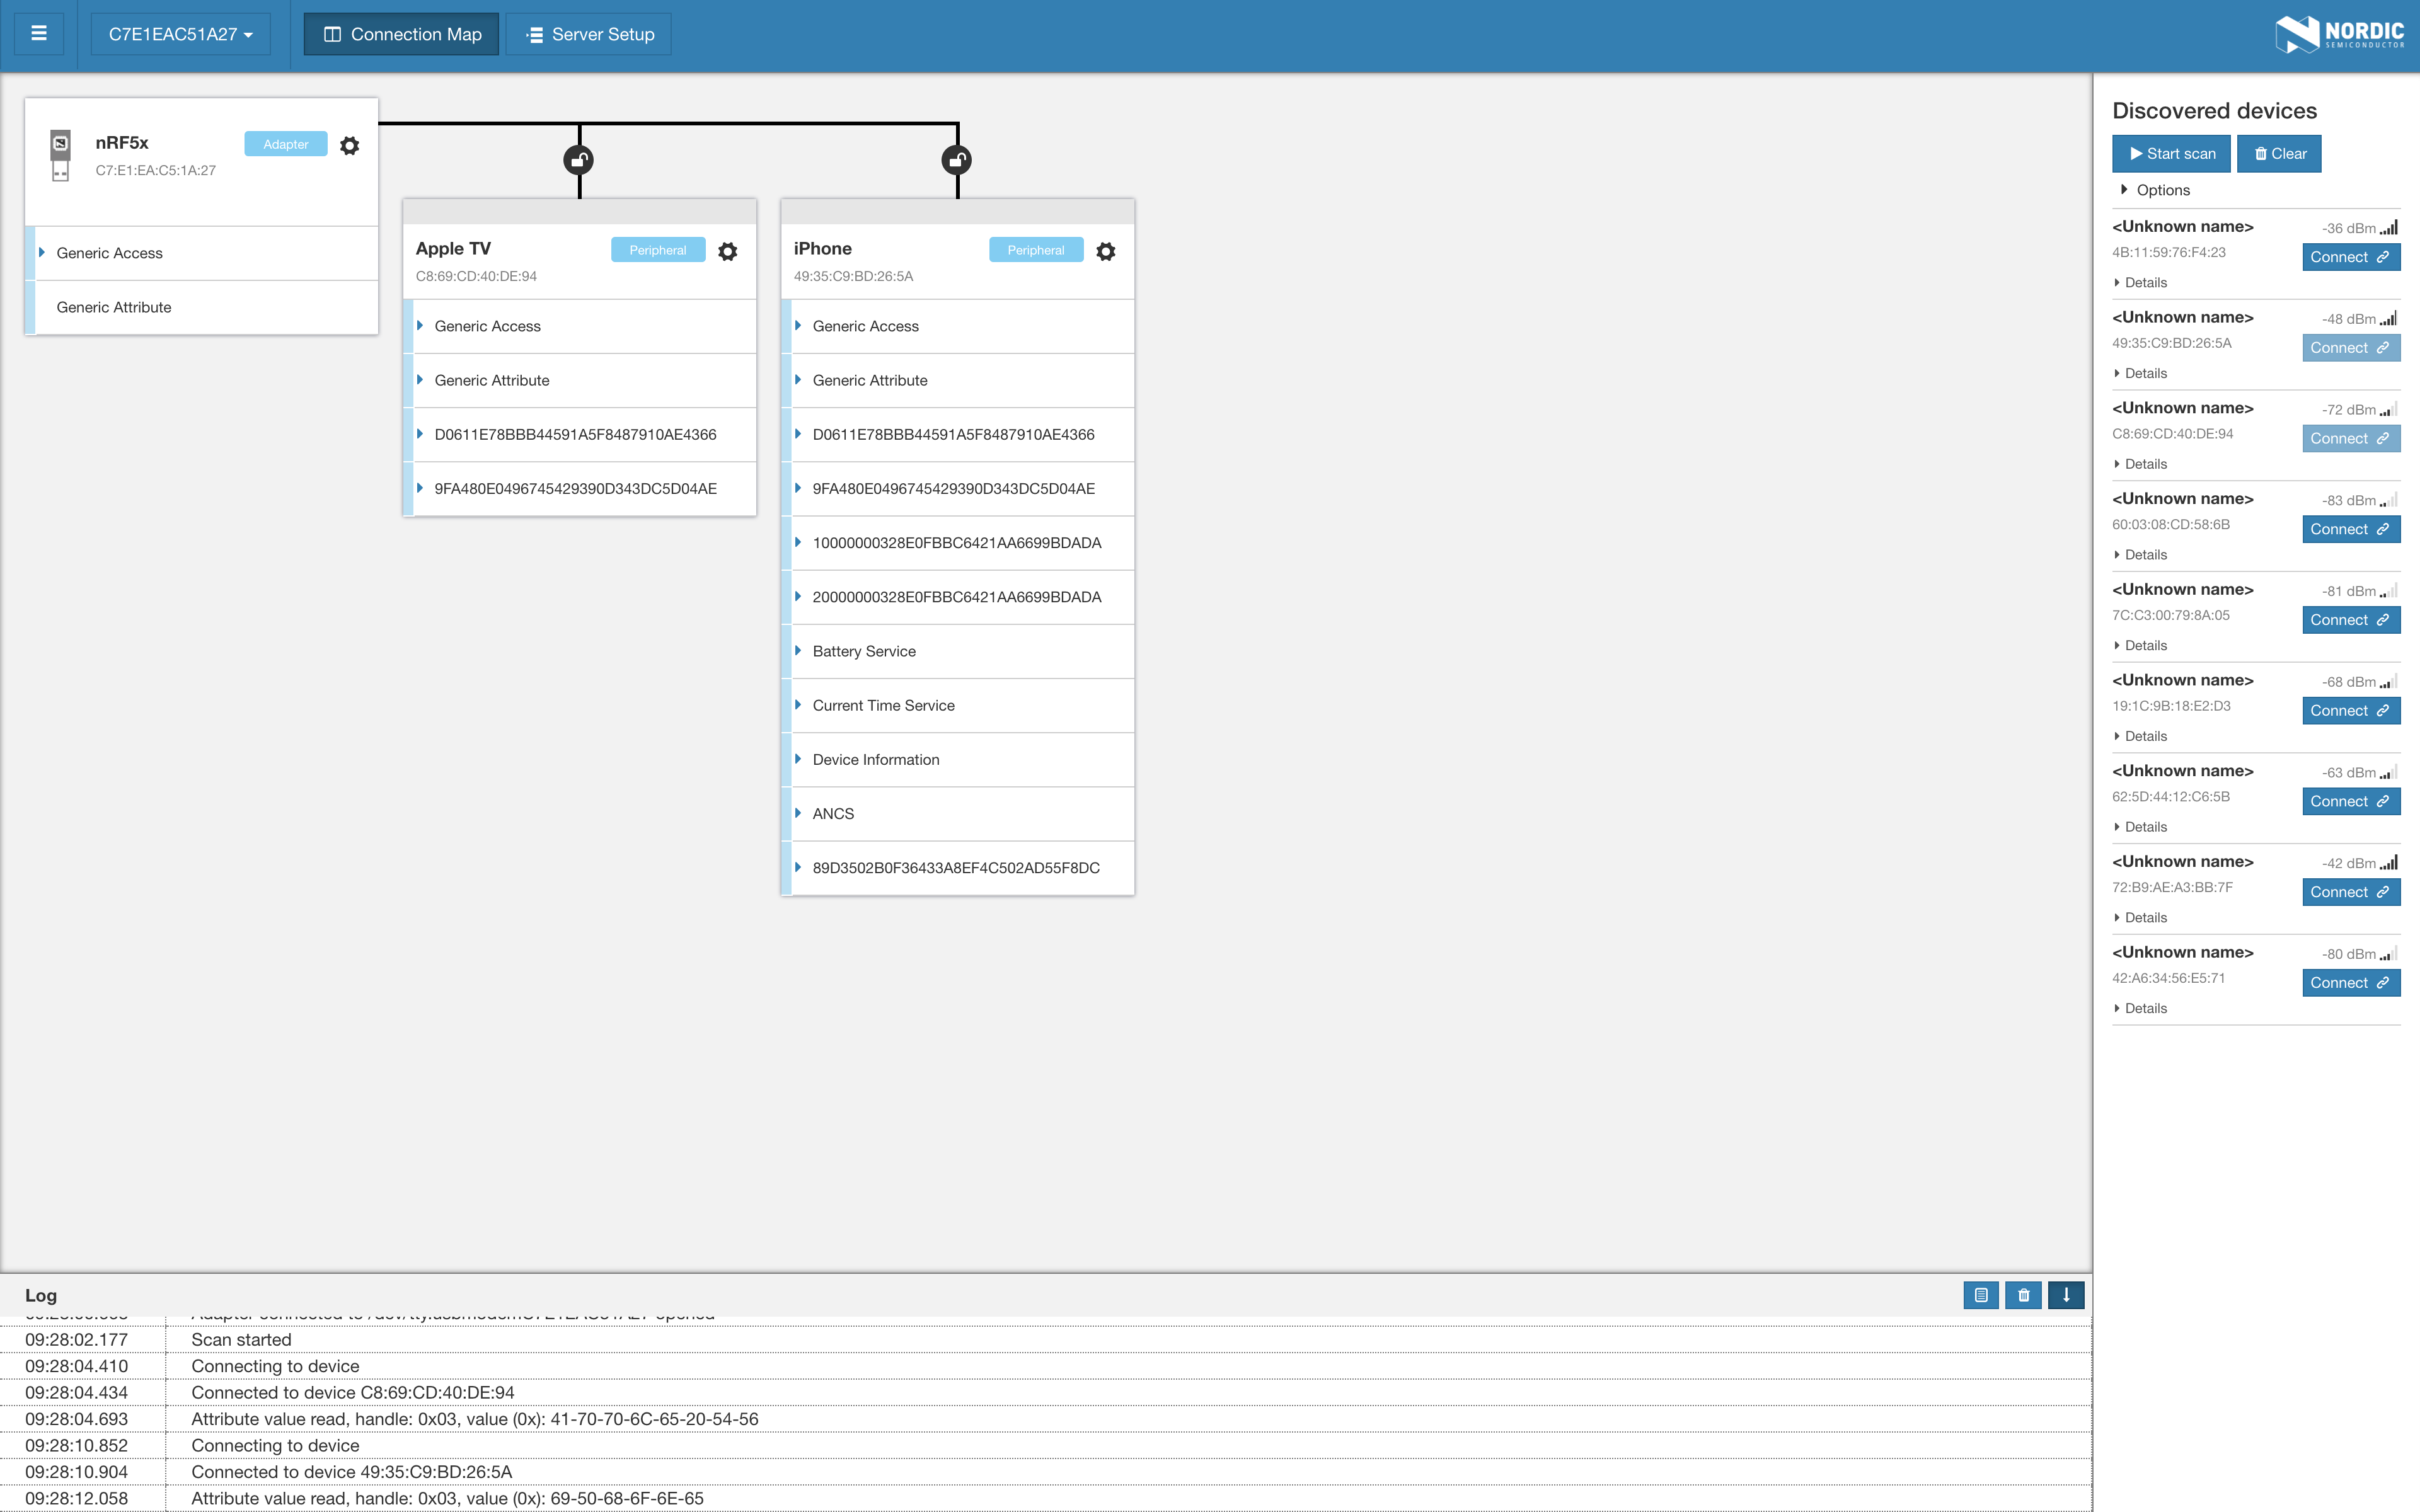Expand Details for device 4B:11:59:76:F4:23

[x=2144, y=283]
